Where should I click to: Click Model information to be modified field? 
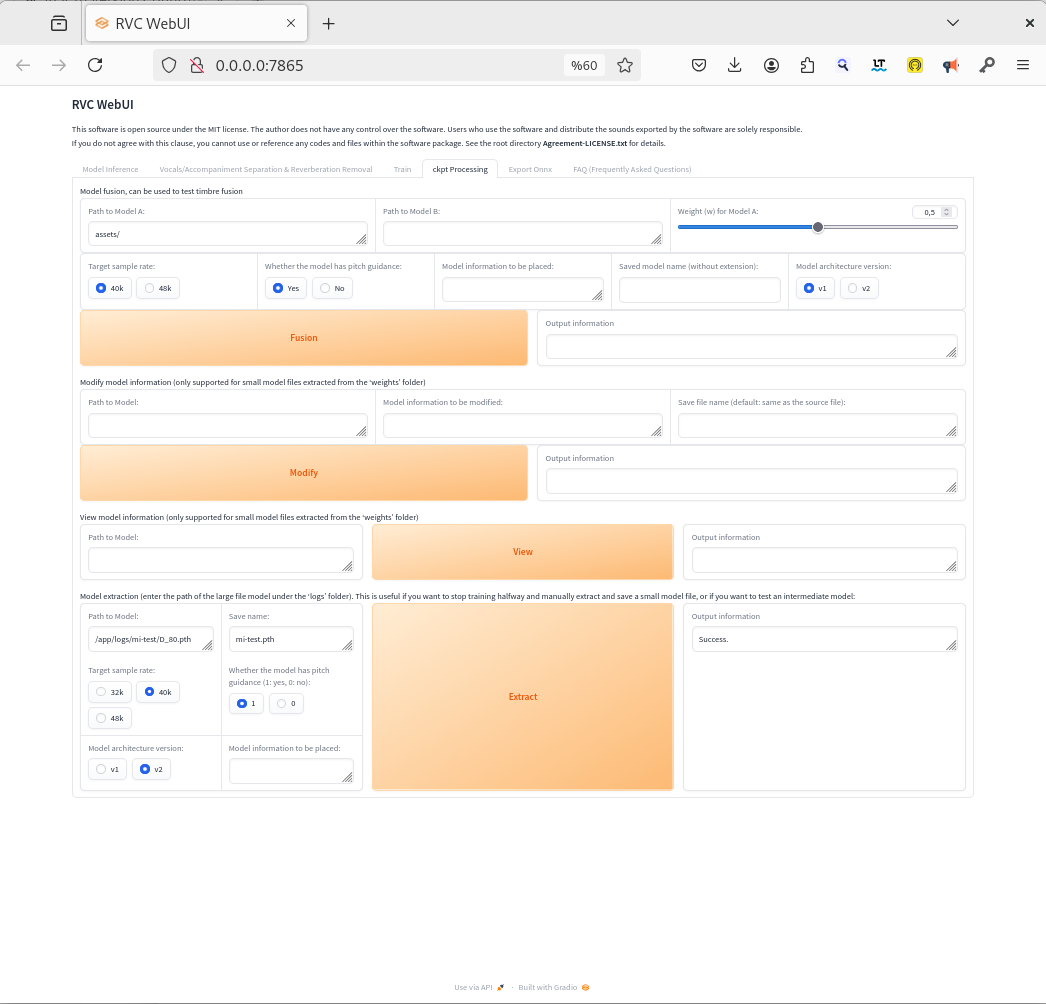(x=522, y=426)
